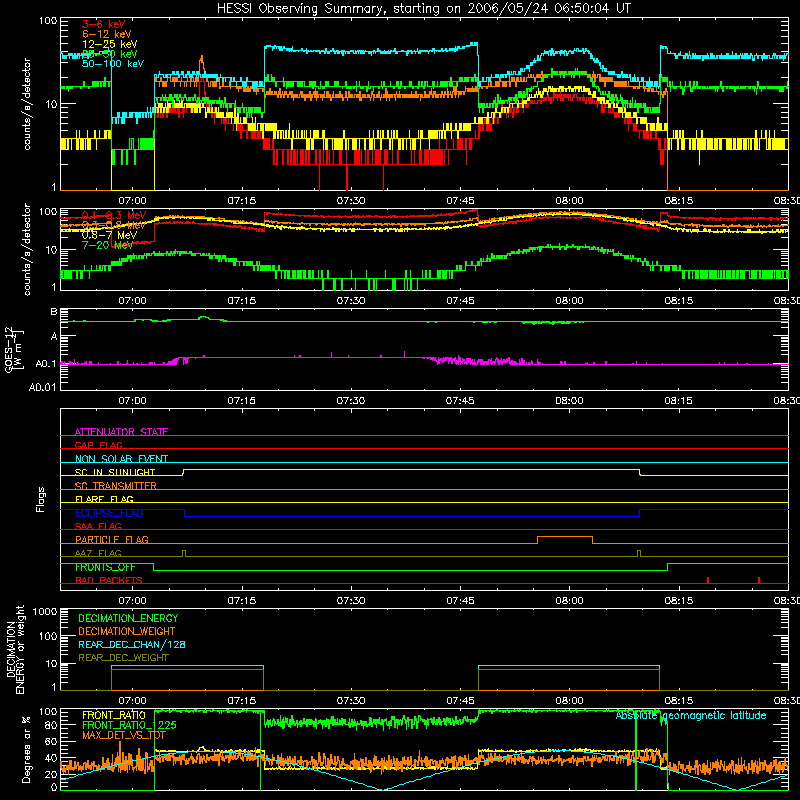Click the "7-20 MeV" legend label
This screenshot has width=800, height=800.
tap(107, 245)
